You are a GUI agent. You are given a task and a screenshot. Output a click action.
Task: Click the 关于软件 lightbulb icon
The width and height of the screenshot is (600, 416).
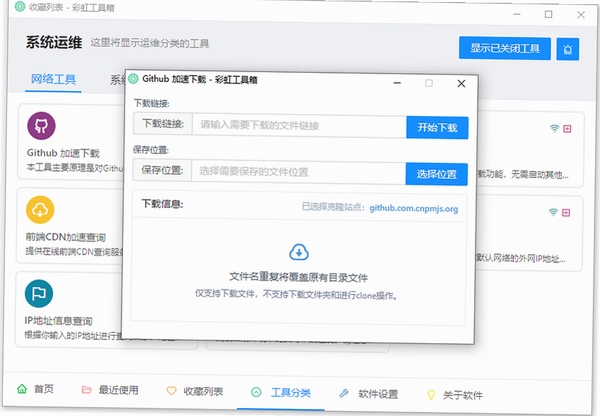tap(431, 395)
